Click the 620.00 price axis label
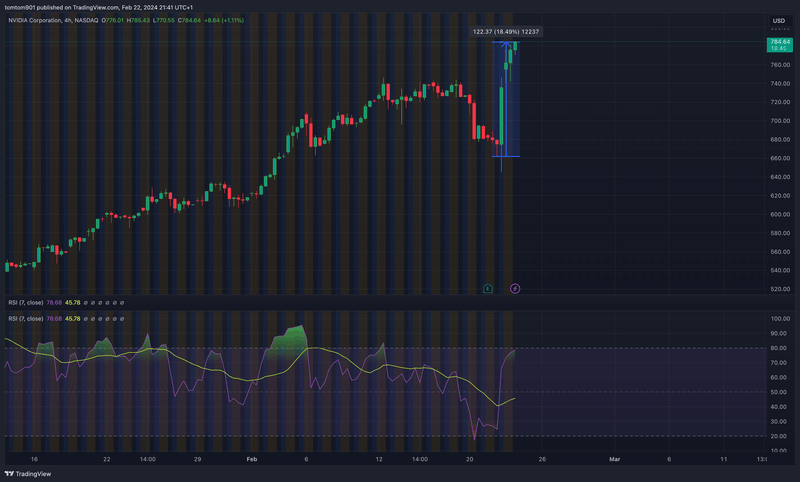This screenshot has width=800, height=482. [781, 196]
